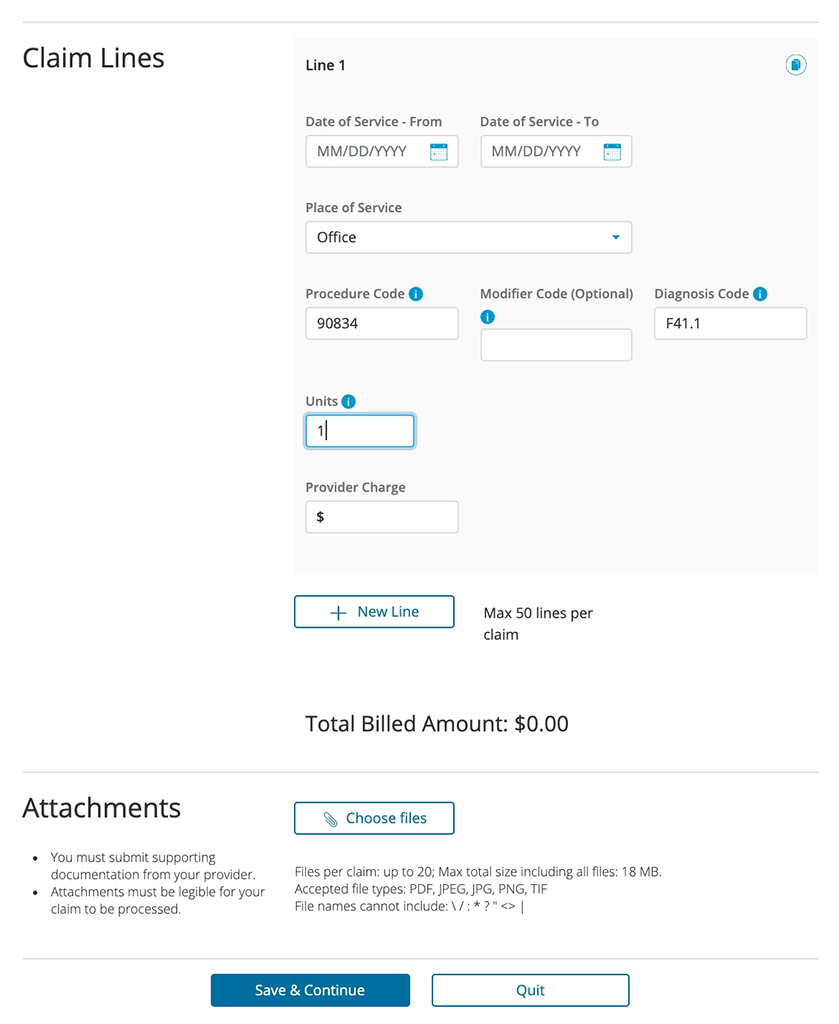Add a New Line to the claim
Viewport: 839px width, 1024px height.
(x=374, y=612)
